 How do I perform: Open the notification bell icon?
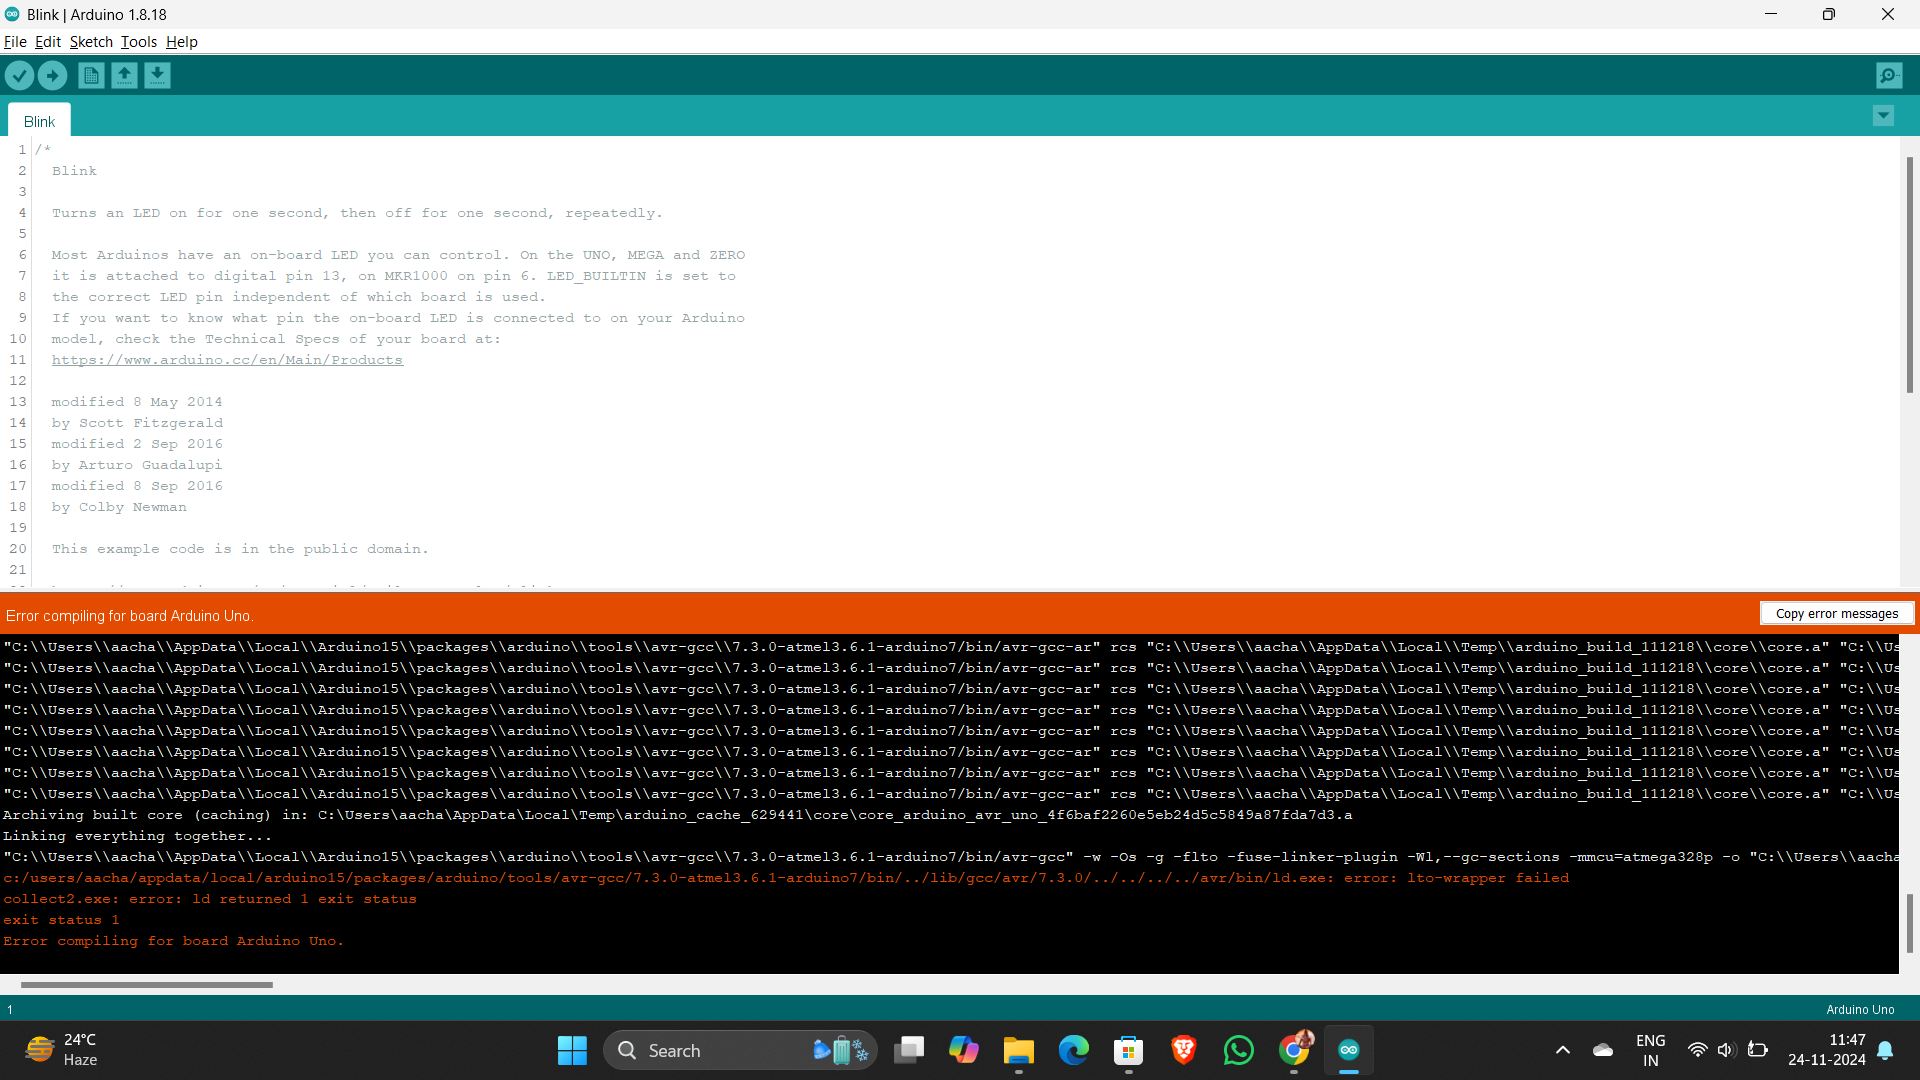[x=1885, y=1051]
